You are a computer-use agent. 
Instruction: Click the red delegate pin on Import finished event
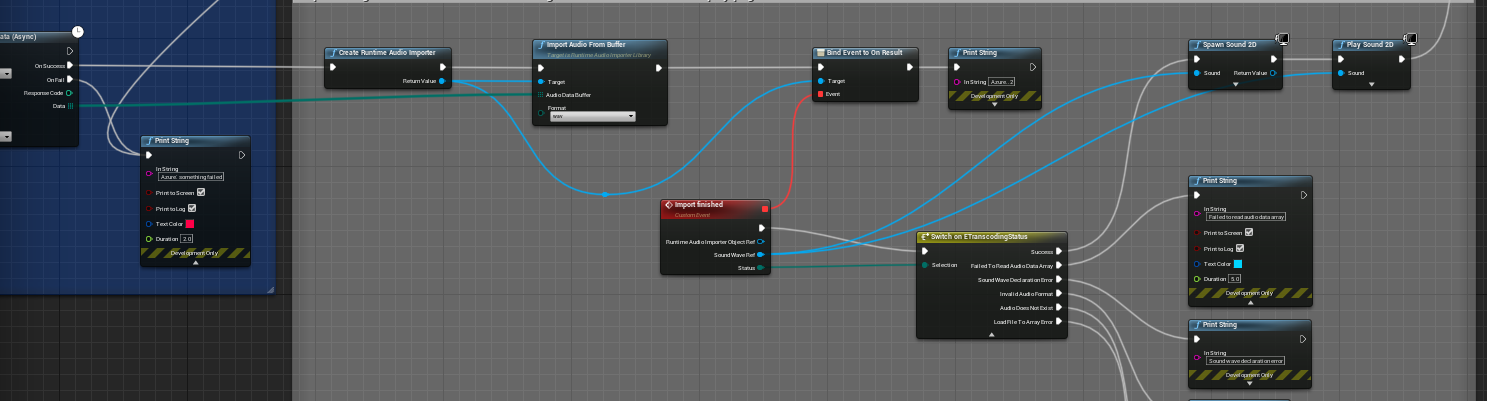click(765, 208)
